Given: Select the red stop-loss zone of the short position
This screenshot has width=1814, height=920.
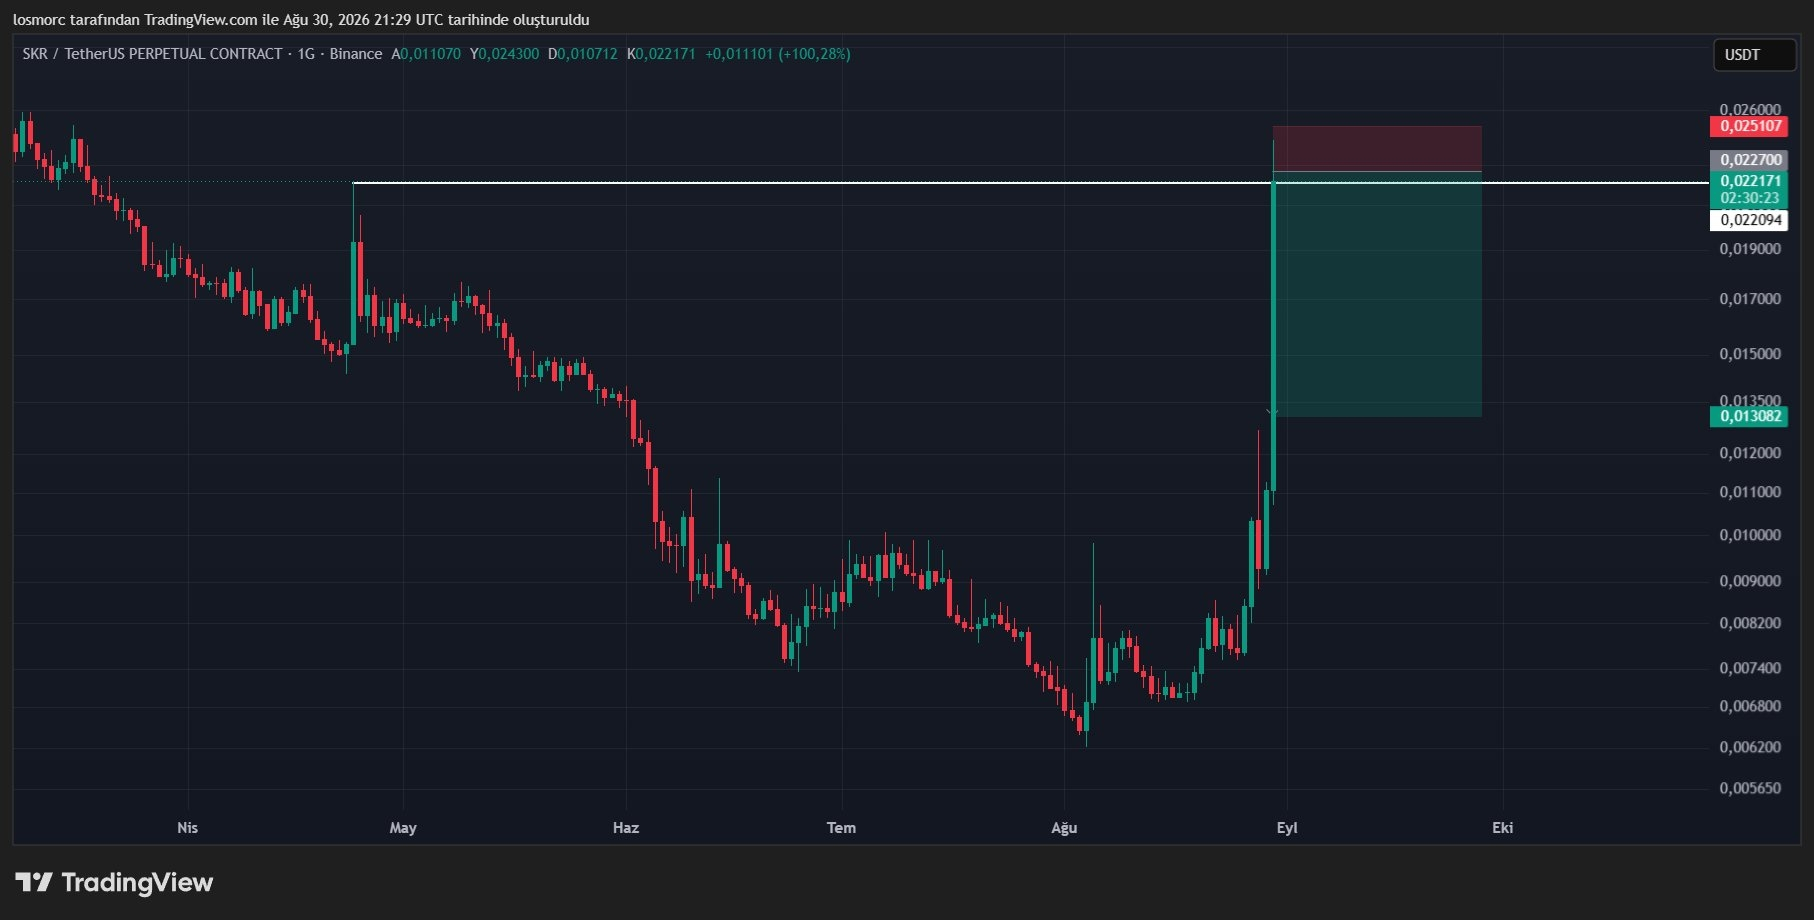Looking at the screenshot, I should (1377, 149).
